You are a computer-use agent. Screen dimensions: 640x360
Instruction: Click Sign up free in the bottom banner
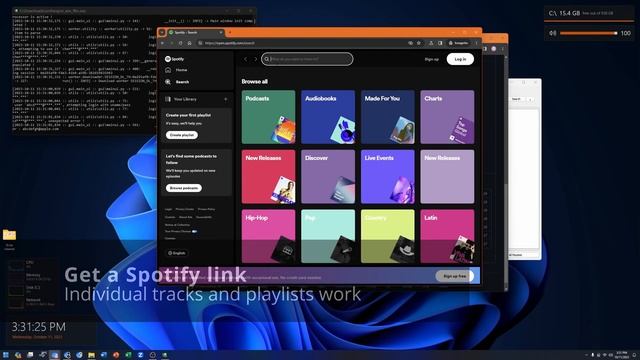click(x=454, y=276)
